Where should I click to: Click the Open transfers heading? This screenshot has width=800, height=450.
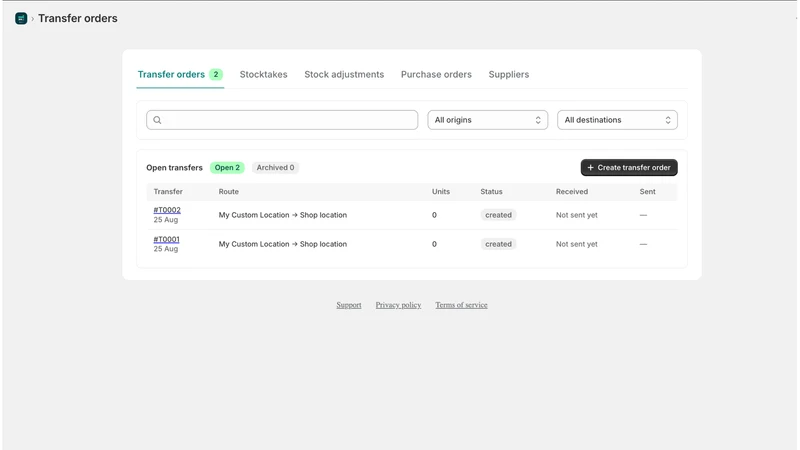(x=174, y=167)
